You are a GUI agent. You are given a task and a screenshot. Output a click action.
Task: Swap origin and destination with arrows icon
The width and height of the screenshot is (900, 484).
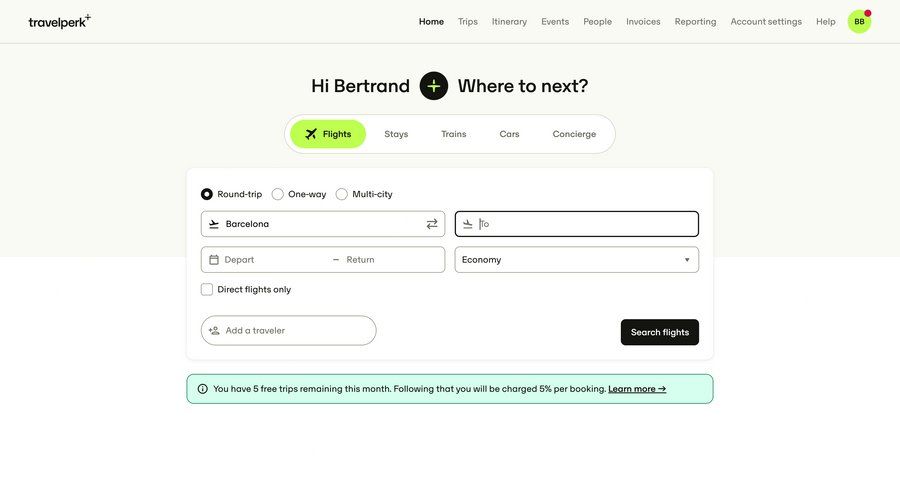point(432,224)
